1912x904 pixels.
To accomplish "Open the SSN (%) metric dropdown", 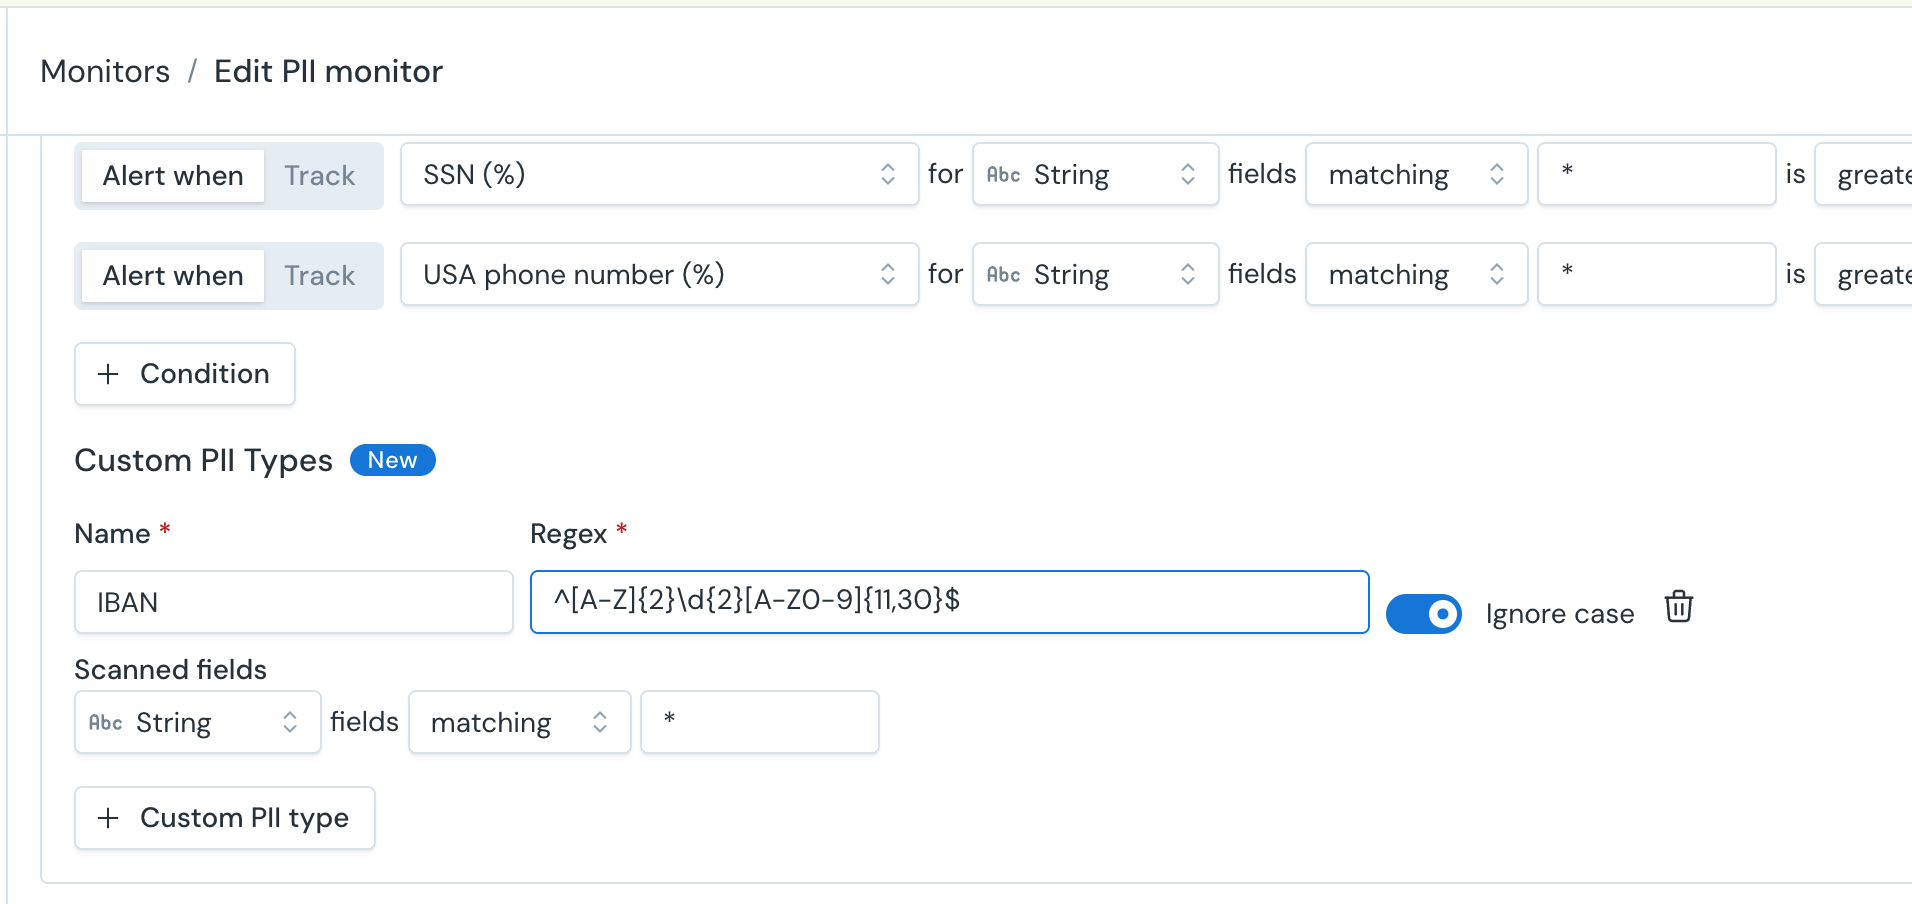I will pyautogui.click(x=659, y=175).
